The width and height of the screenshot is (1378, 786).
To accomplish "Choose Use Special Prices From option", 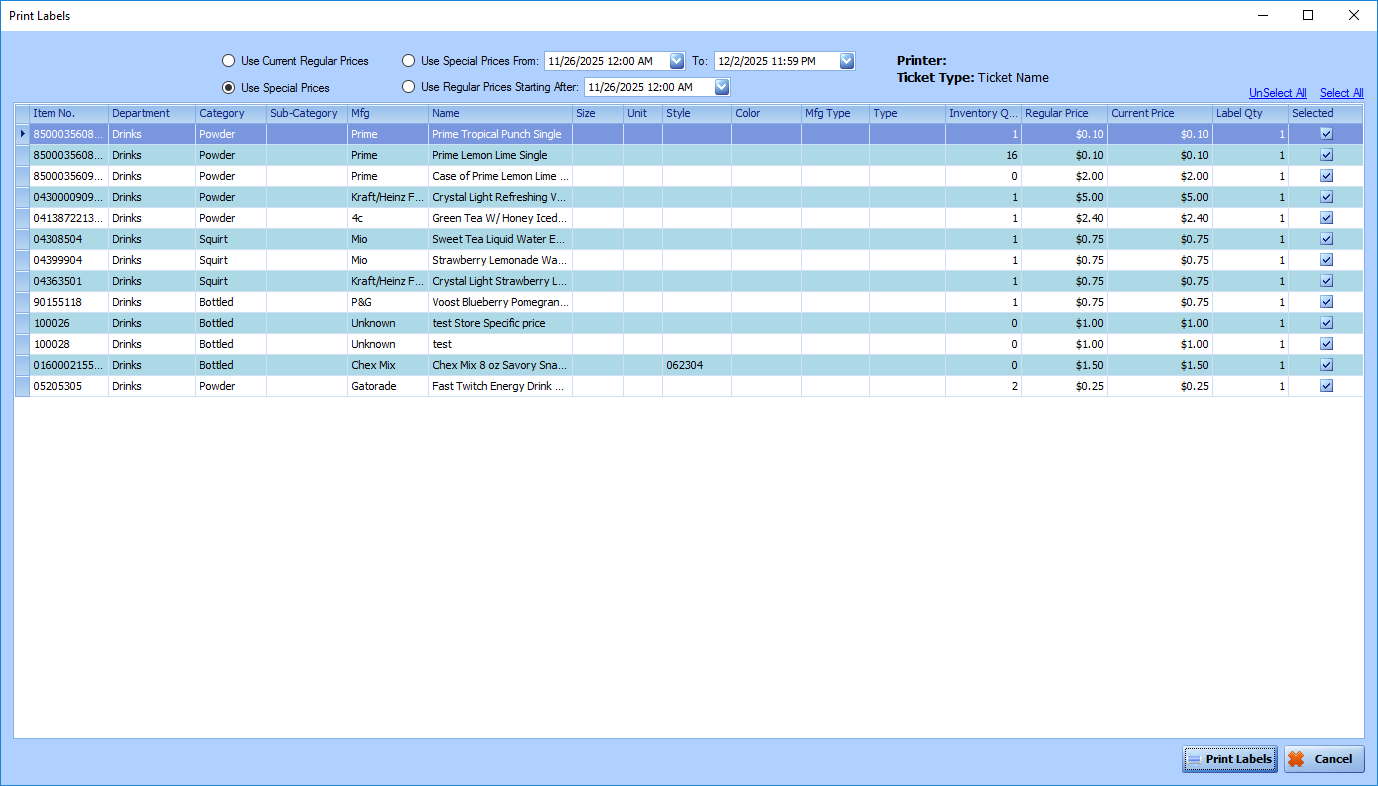I will tap(409, 61).
